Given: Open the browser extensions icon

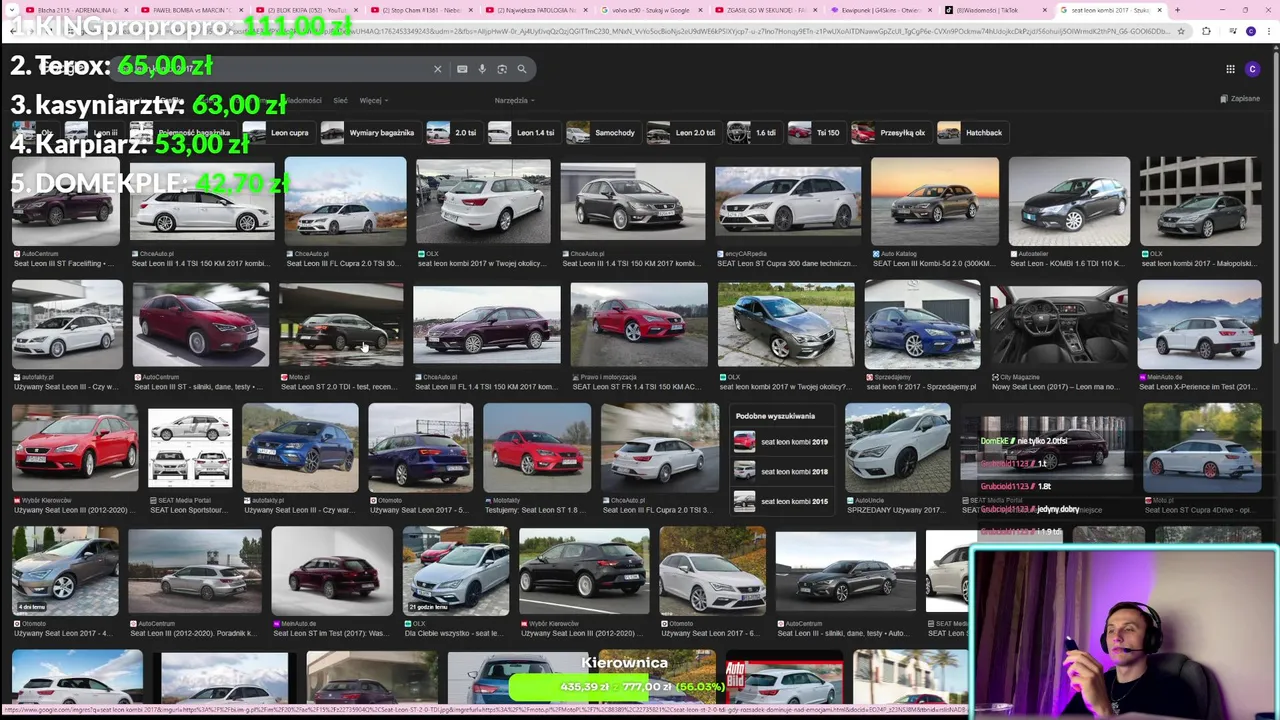Looking at the screenshot, I should [x=1206, y=31].
